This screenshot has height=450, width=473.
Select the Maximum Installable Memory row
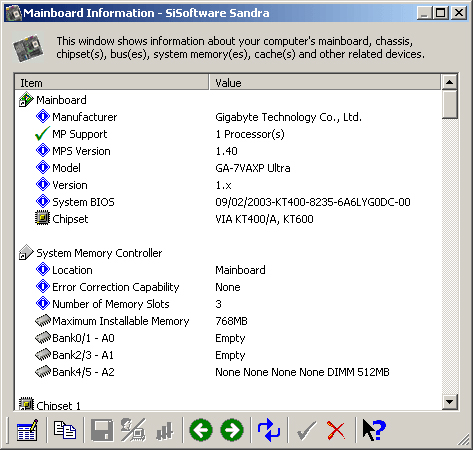228,321
